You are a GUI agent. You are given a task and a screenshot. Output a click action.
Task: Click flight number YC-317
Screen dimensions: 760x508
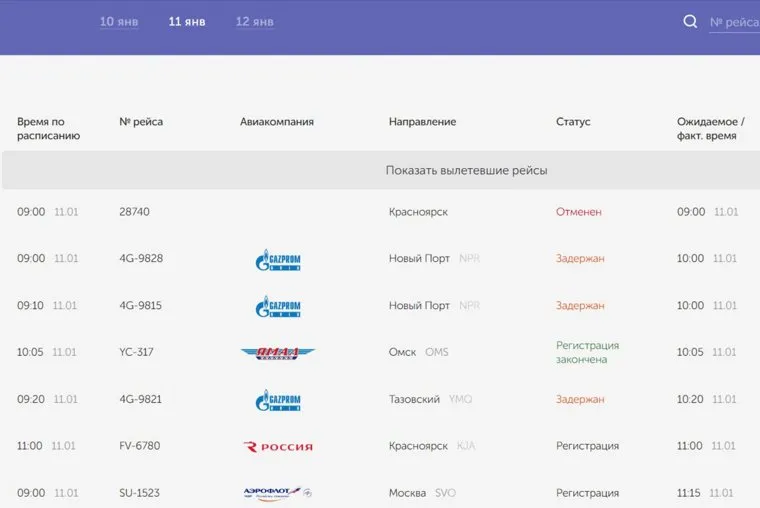pos(136,353)
